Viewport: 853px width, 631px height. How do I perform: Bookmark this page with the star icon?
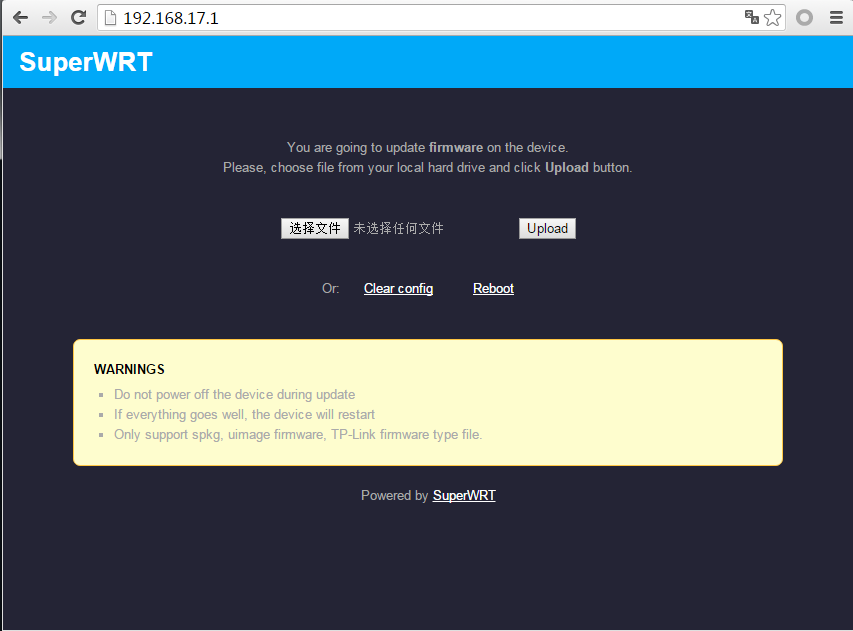pyautogui.click(x=772, y=18)
